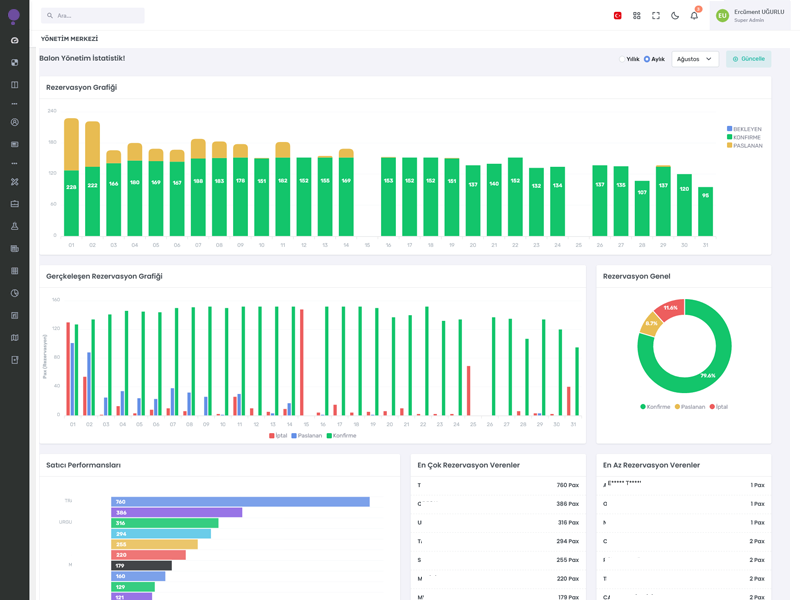Click the Turkish flag language icon
Image resolution: width=800 pixels, height=600 pixels.
(617, 16)
